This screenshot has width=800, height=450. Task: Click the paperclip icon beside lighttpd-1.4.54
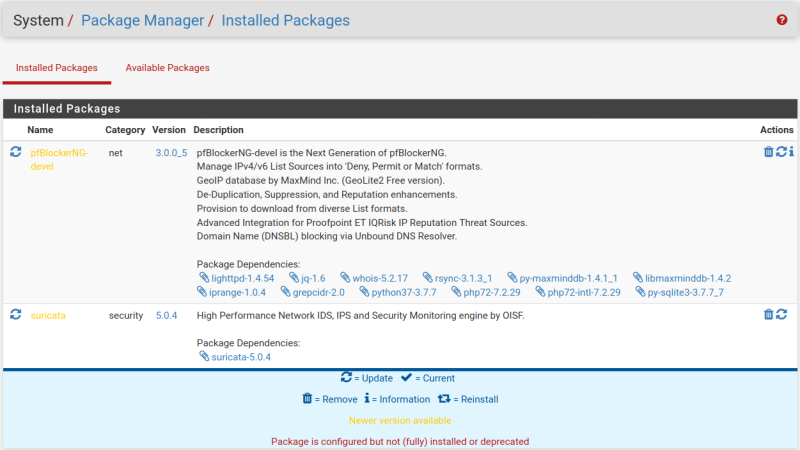[x=204, y=278]
